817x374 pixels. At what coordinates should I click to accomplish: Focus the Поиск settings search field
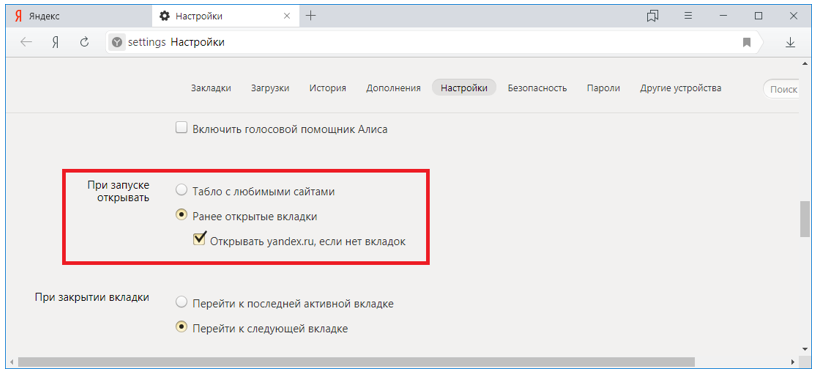click(781, 89)
